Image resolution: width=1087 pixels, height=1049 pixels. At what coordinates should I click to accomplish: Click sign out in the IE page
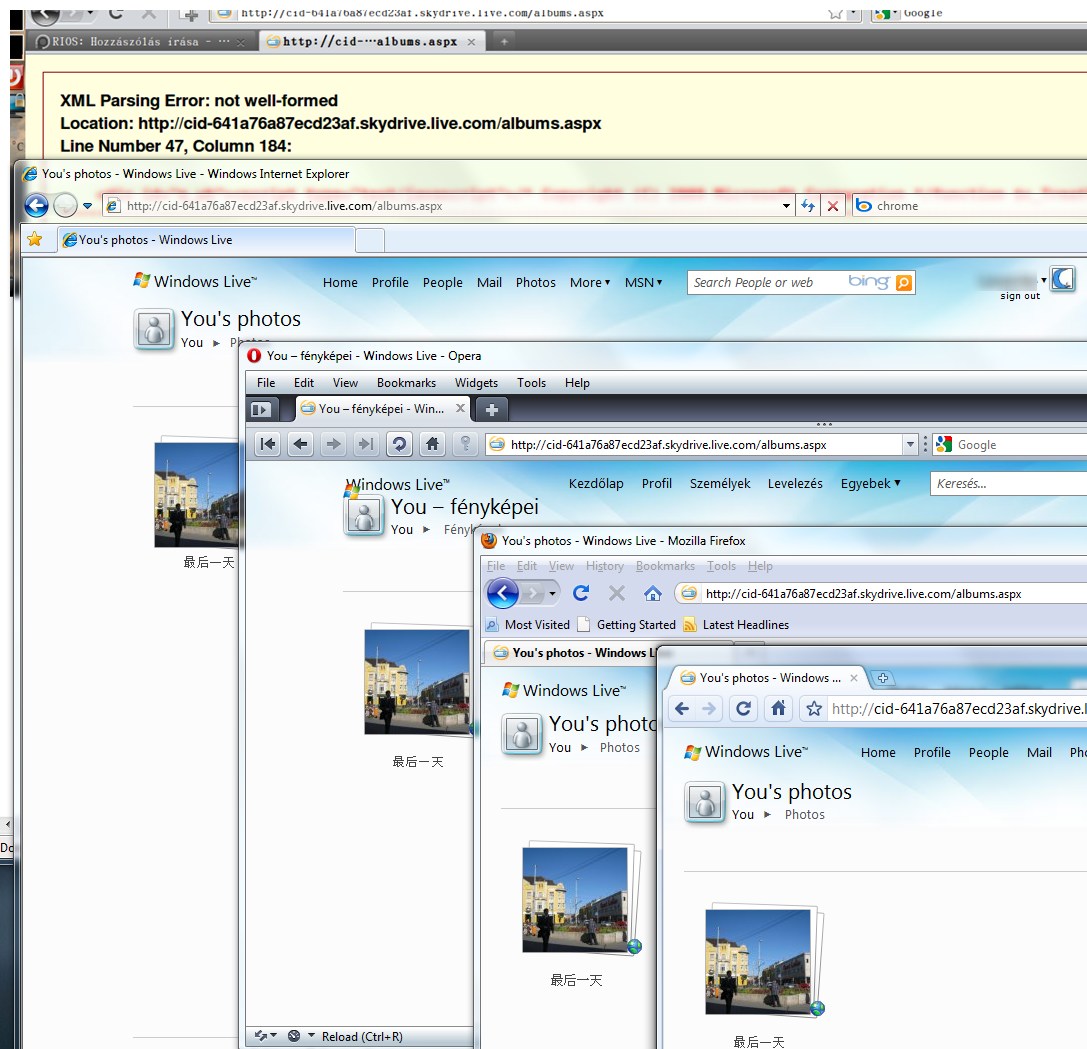tap(1020, 296)
